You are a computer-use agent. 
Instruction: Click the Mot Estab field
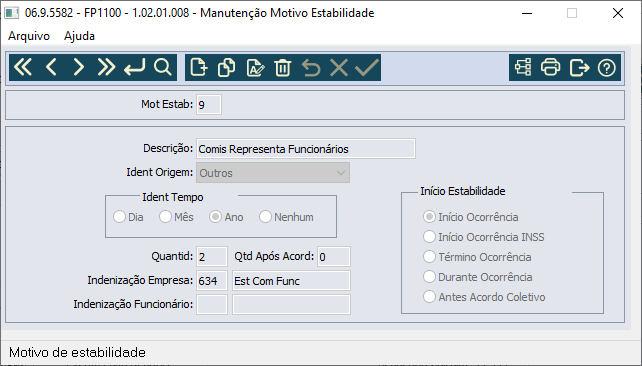209,104
